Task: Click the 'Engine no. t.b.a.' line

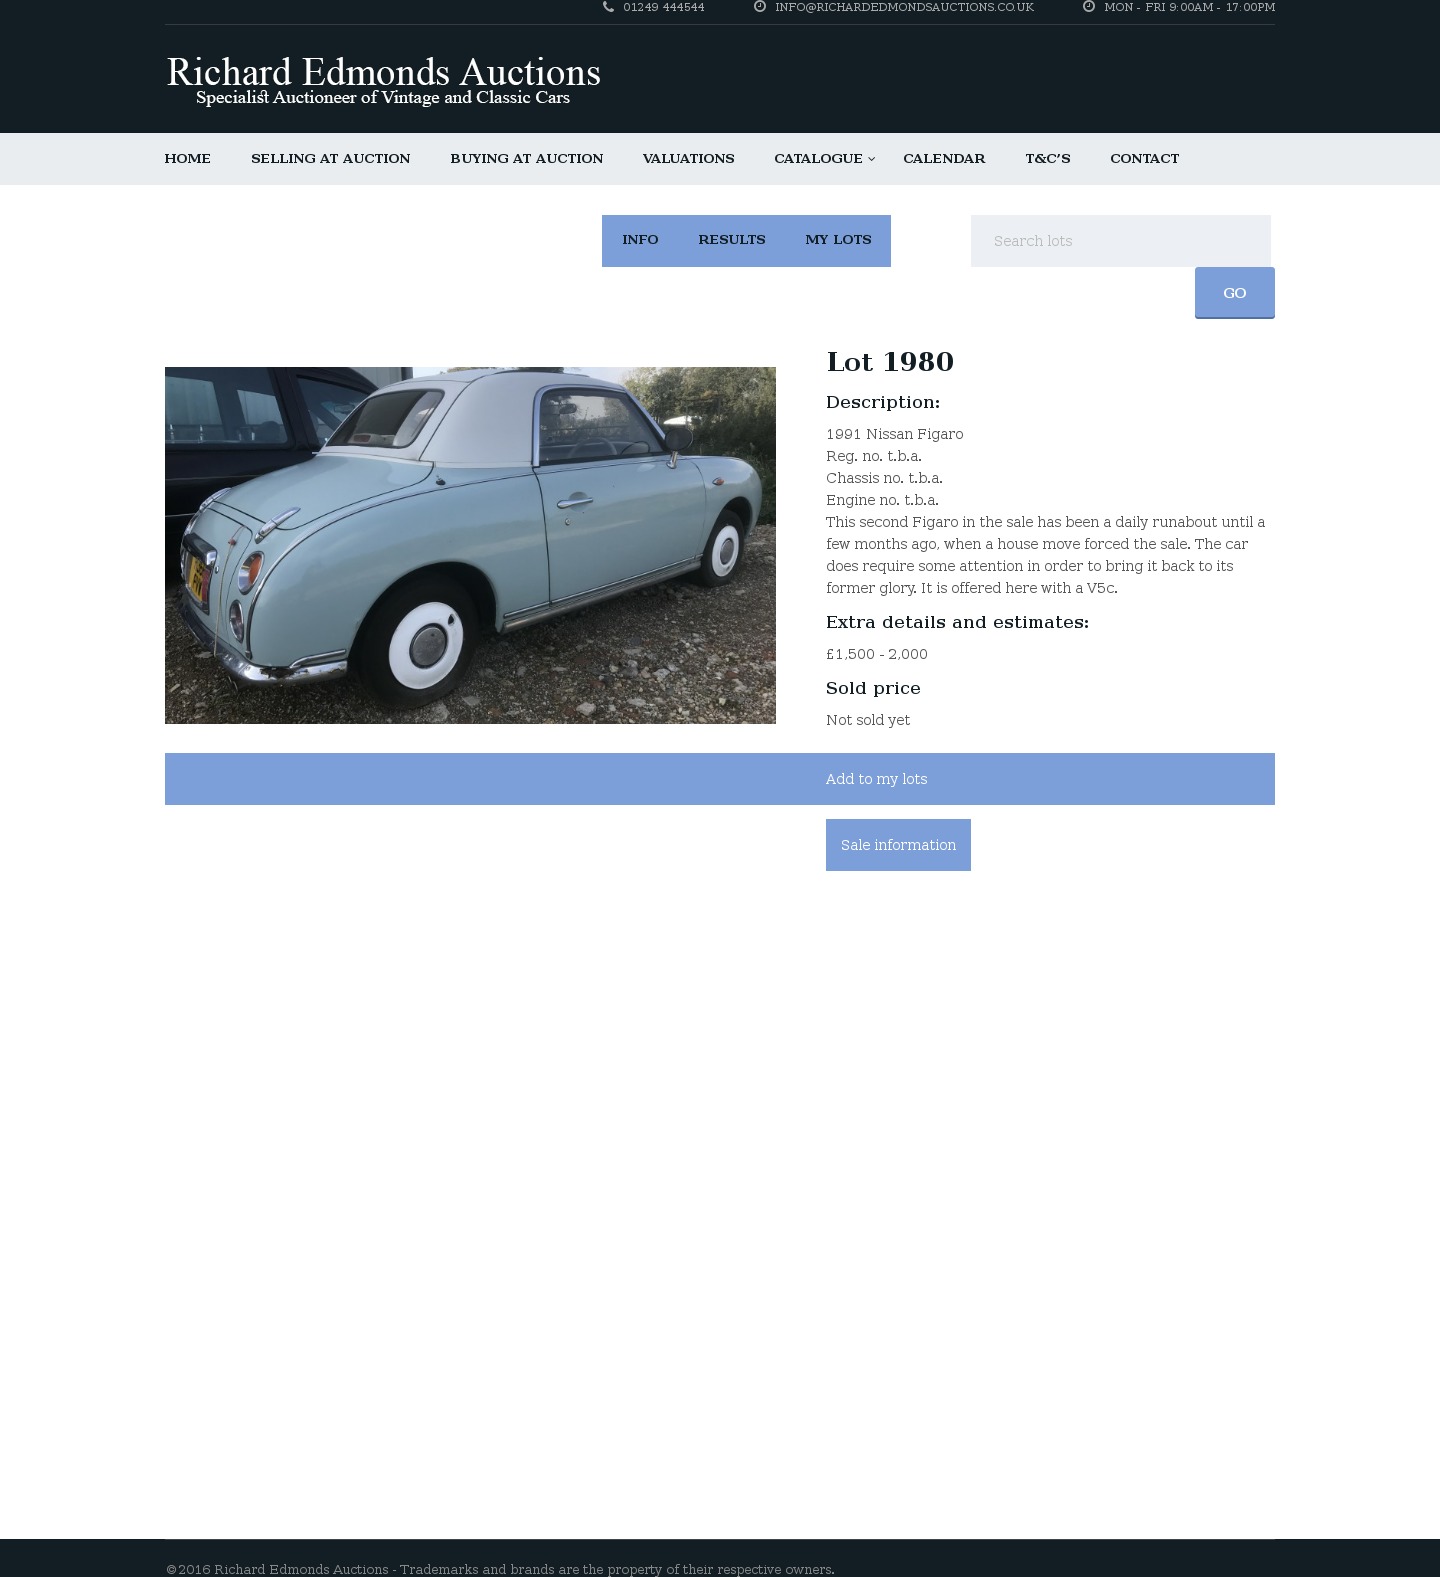Action: tap(882, 500)
